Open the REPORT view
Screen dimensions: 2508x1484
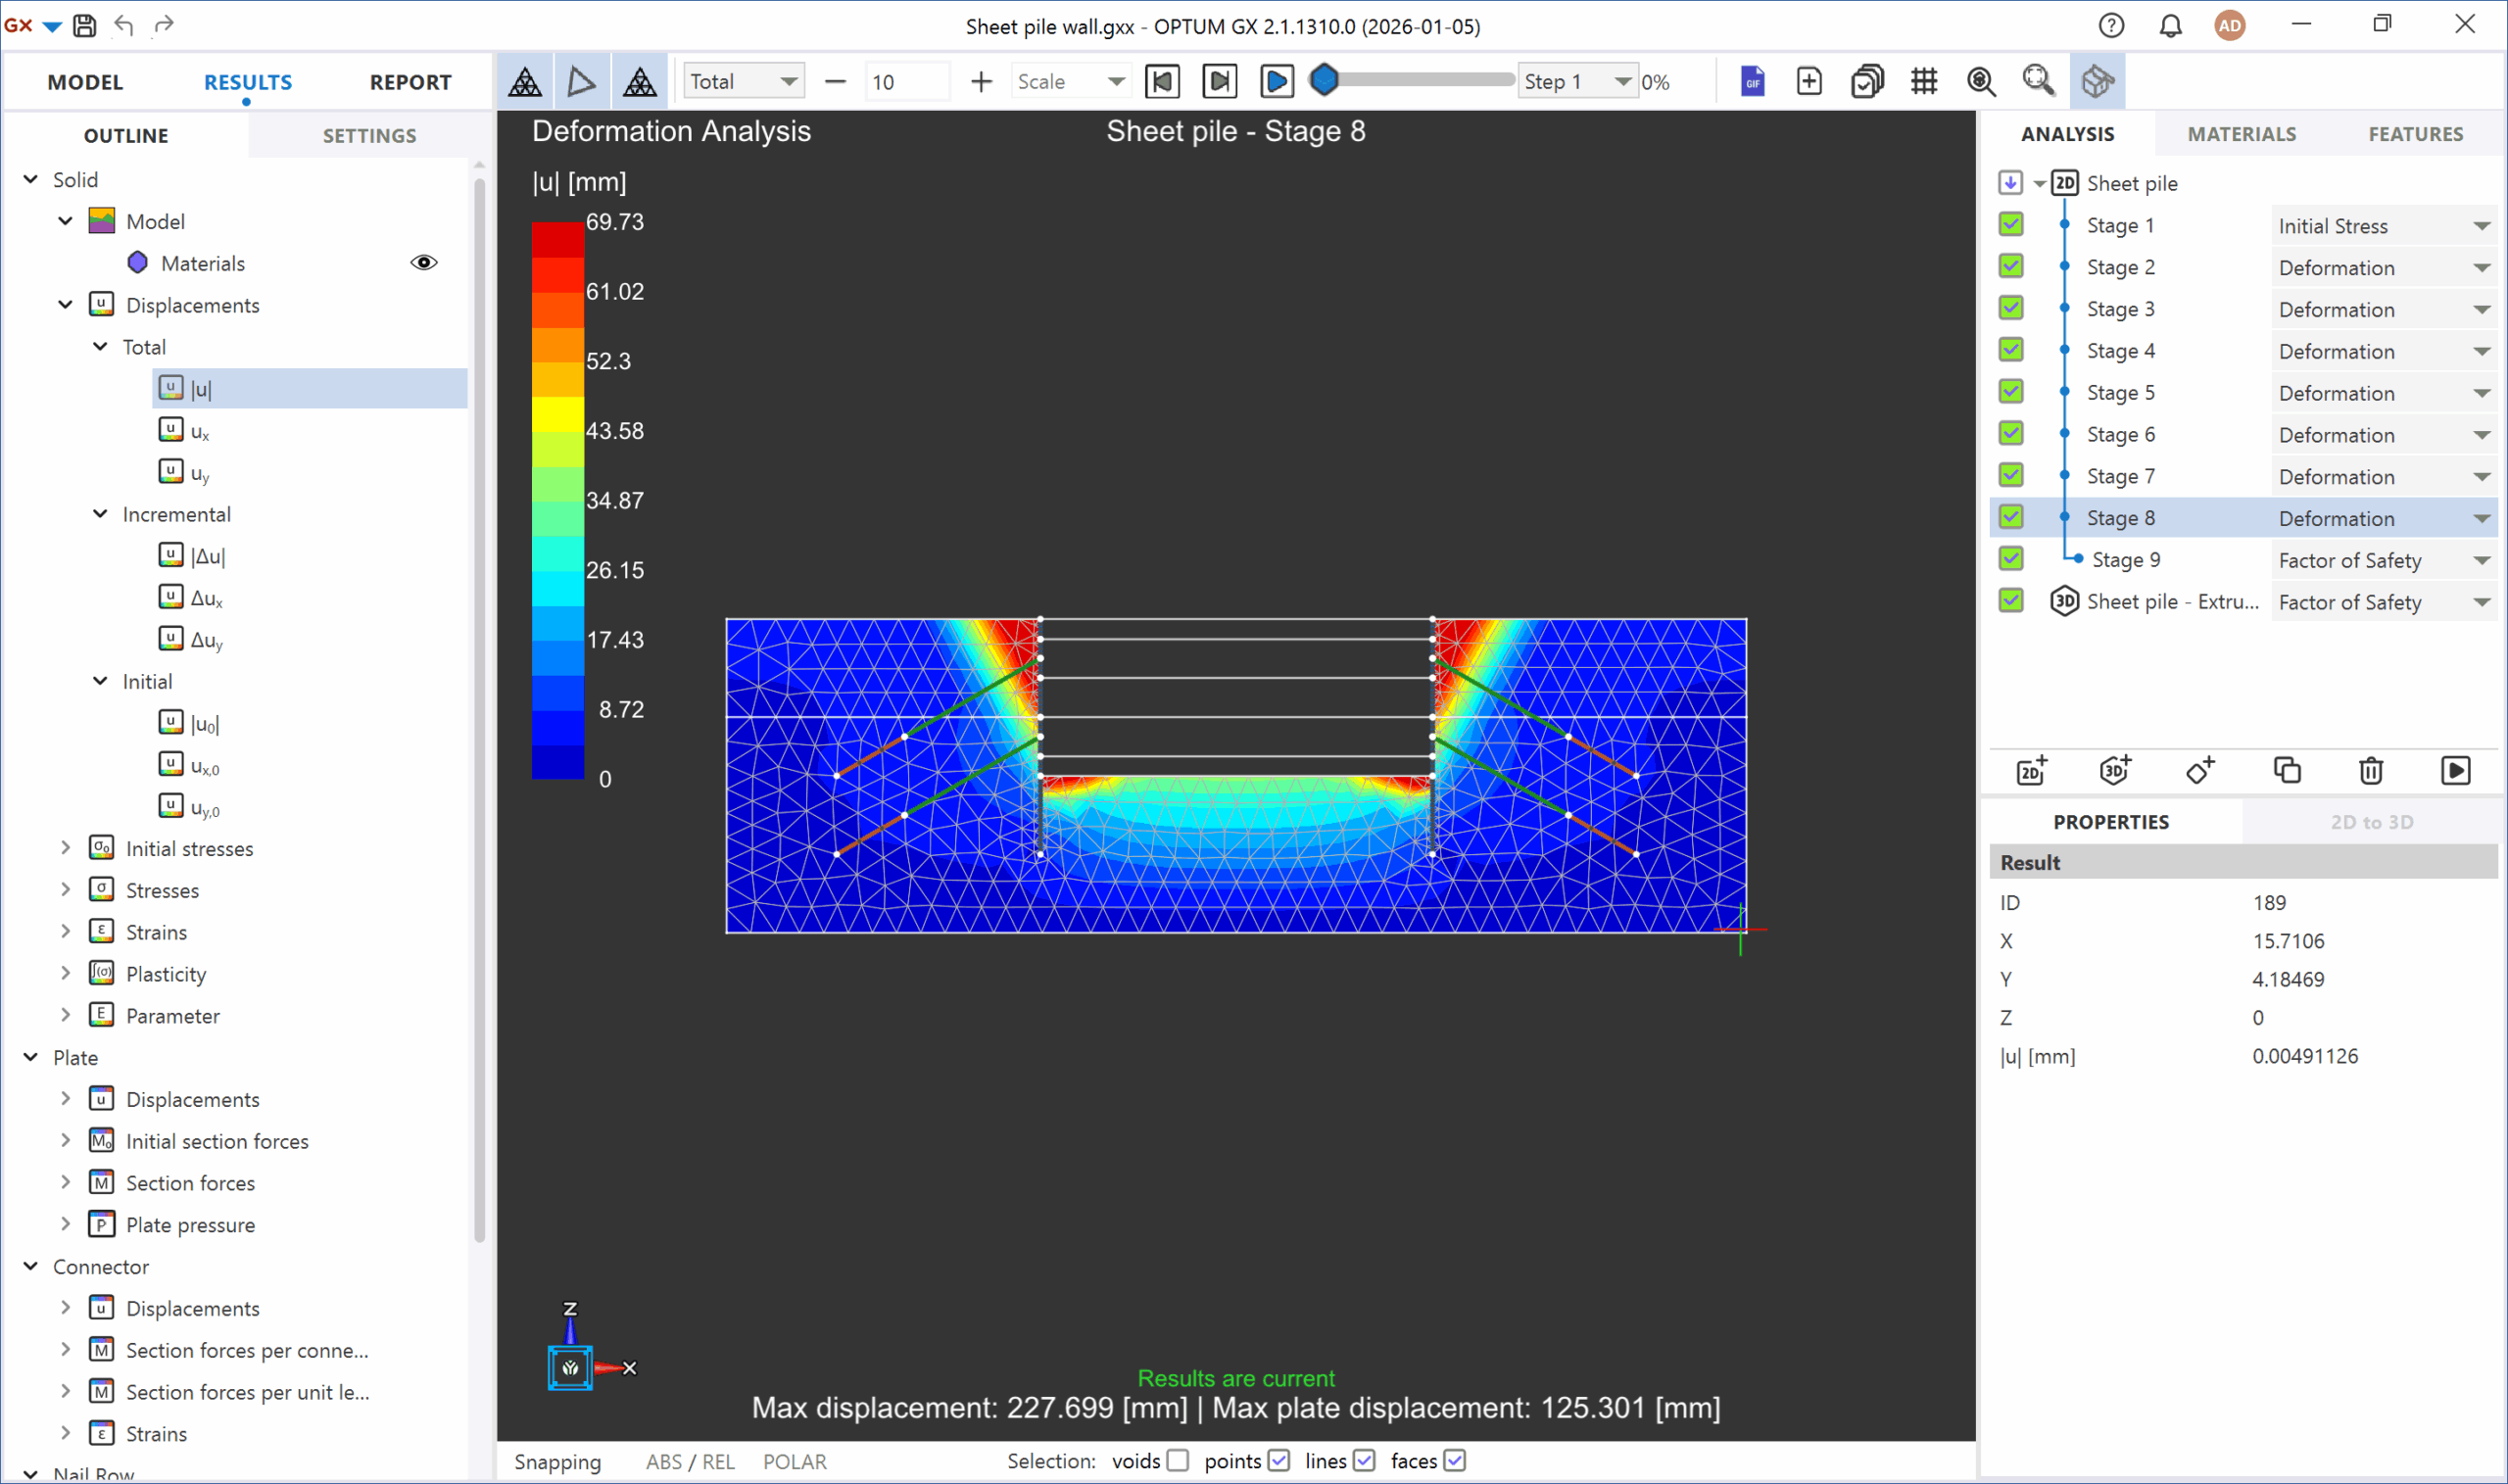(410, 82)
